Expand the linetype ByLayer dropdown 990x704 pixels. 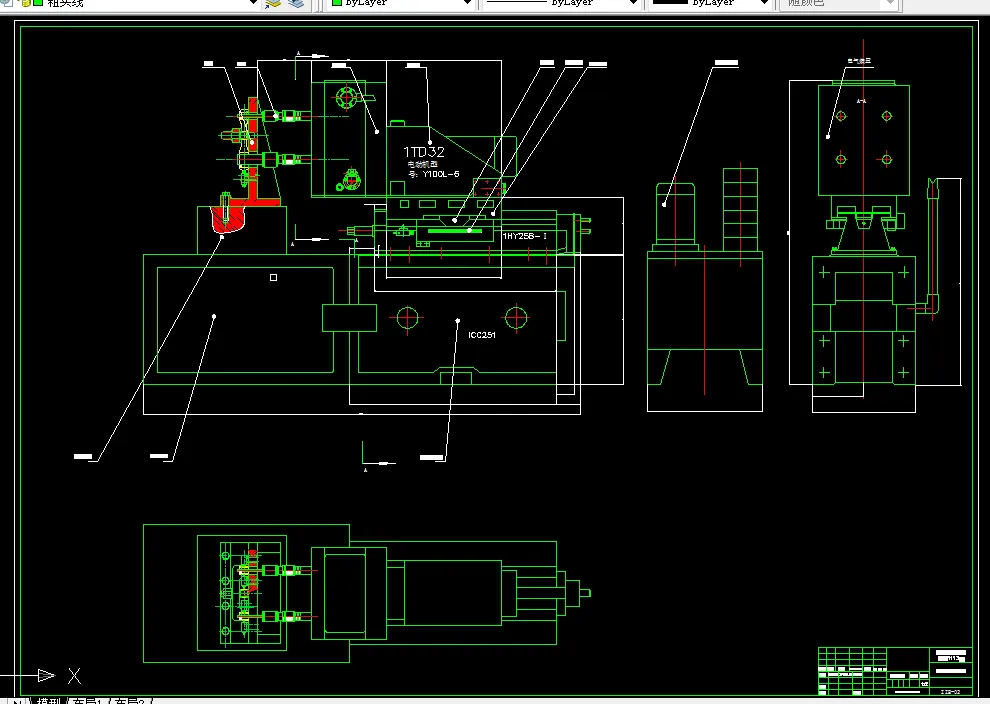(x=633, y=3)
